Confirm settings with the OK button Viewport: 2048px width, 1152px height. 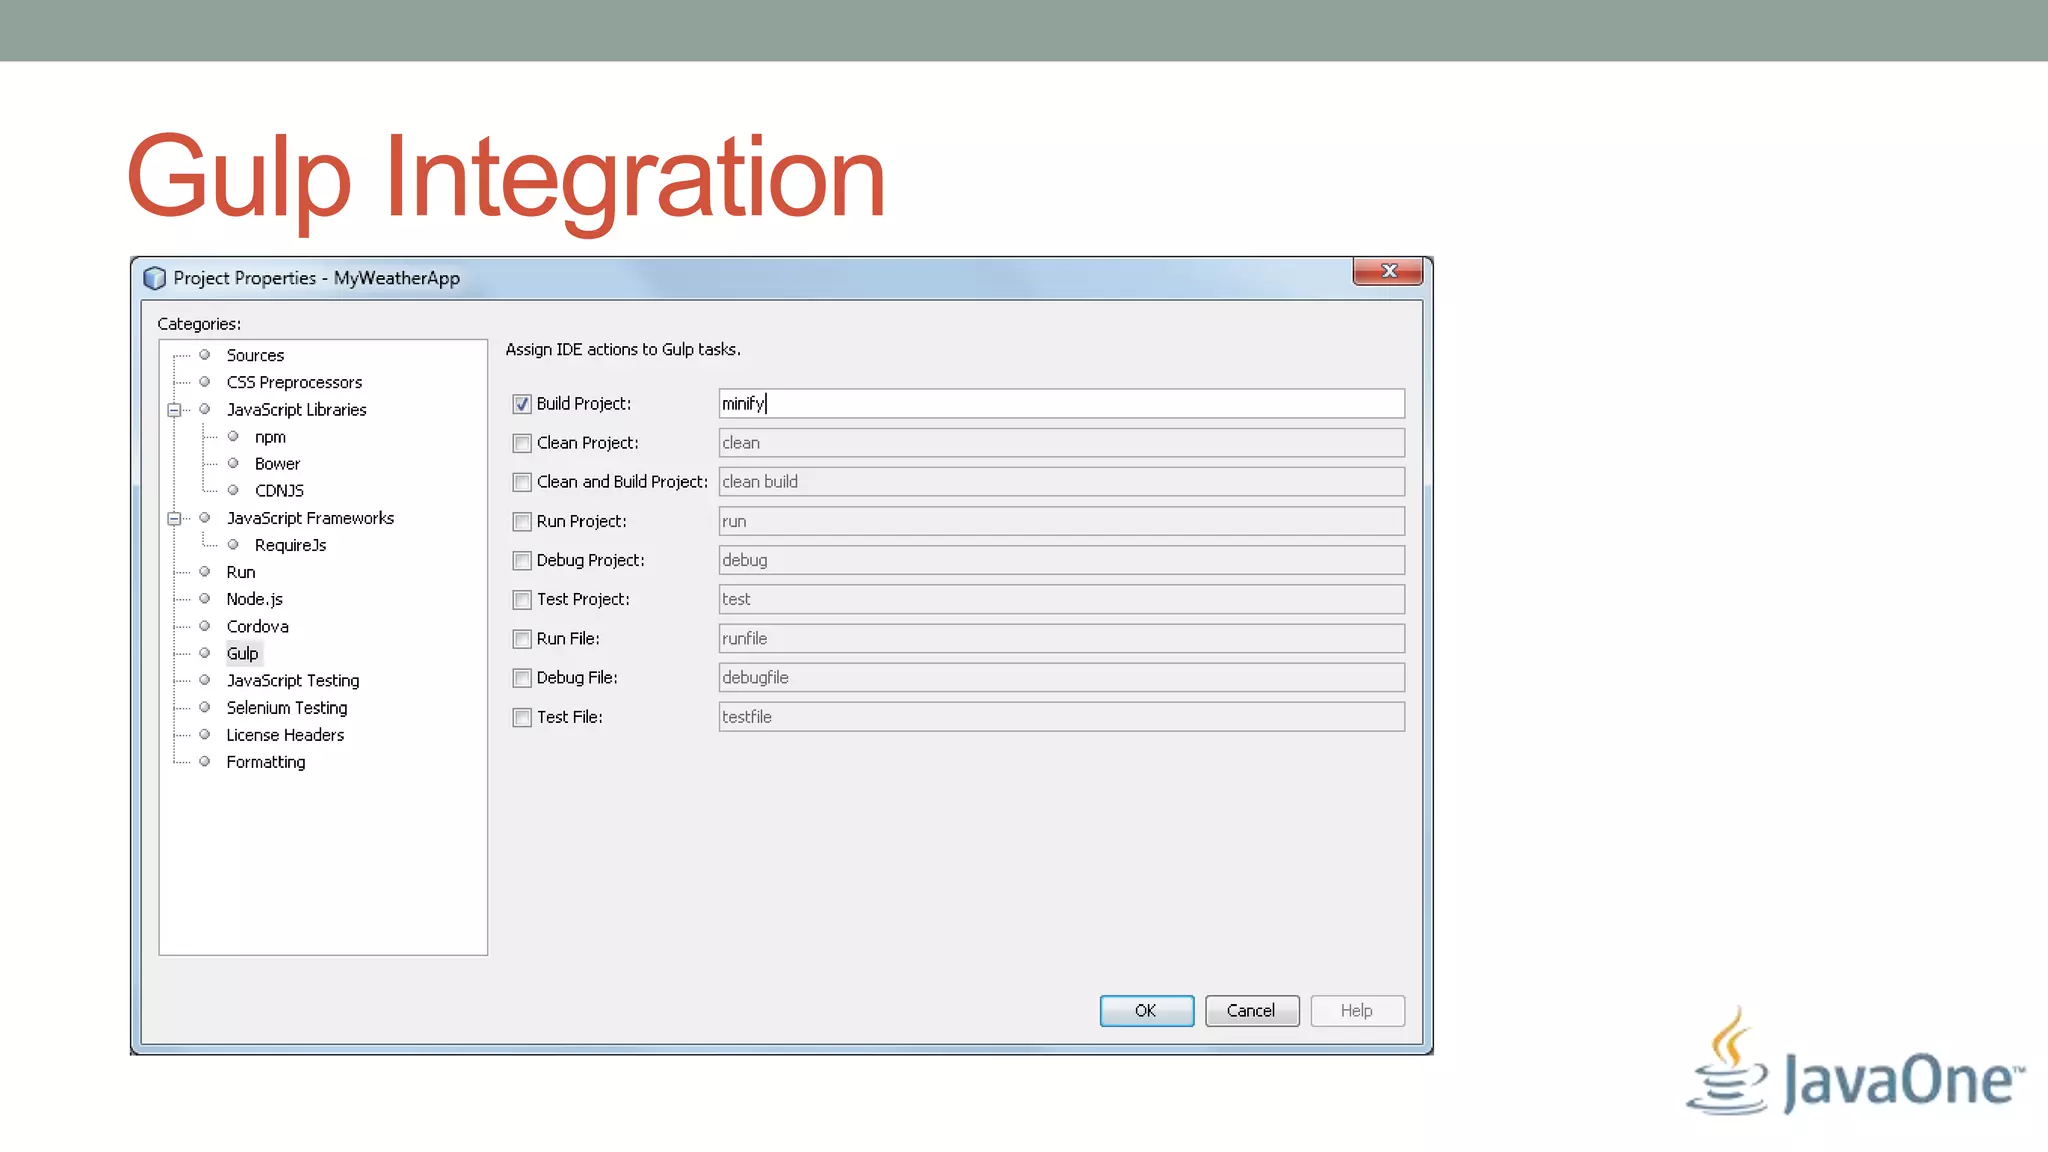1146,1011
